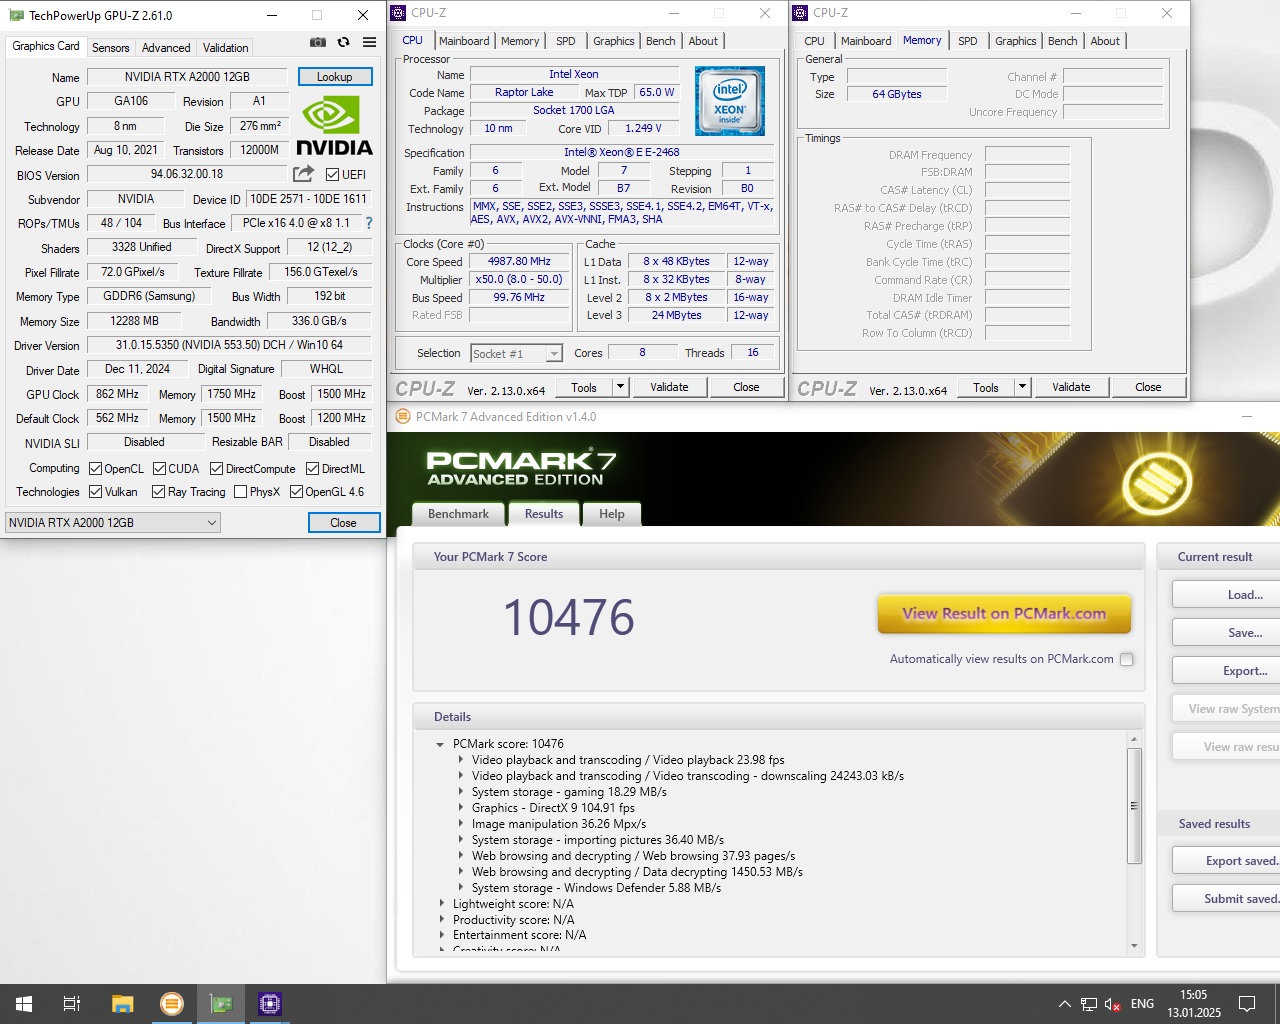Collapse the PCMark score 10476 tree node

[x=440, y=744]
